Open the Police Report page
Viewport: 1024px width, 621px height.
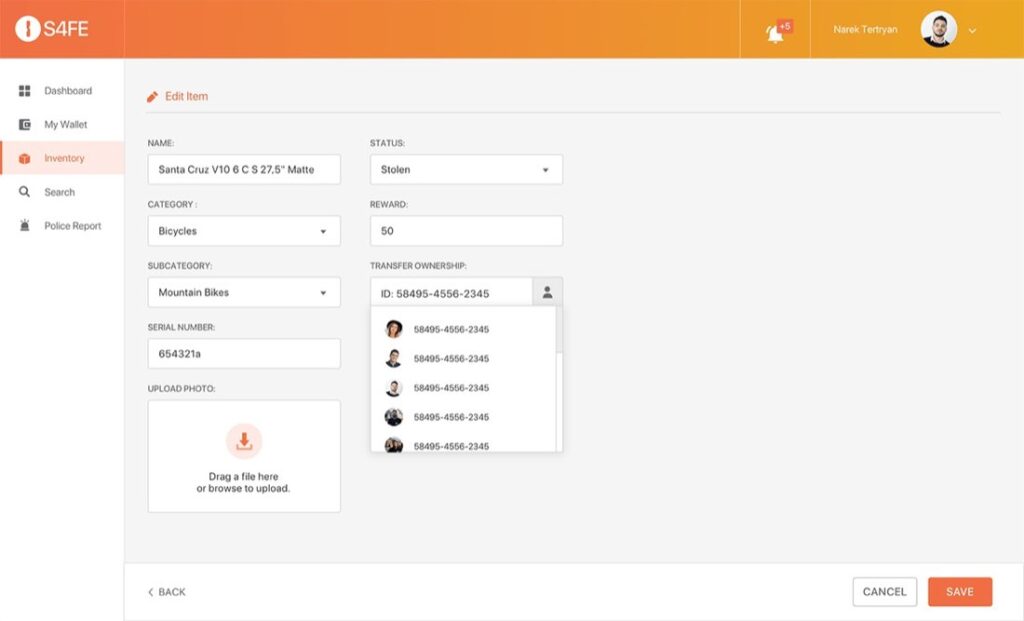pos(72,226)
